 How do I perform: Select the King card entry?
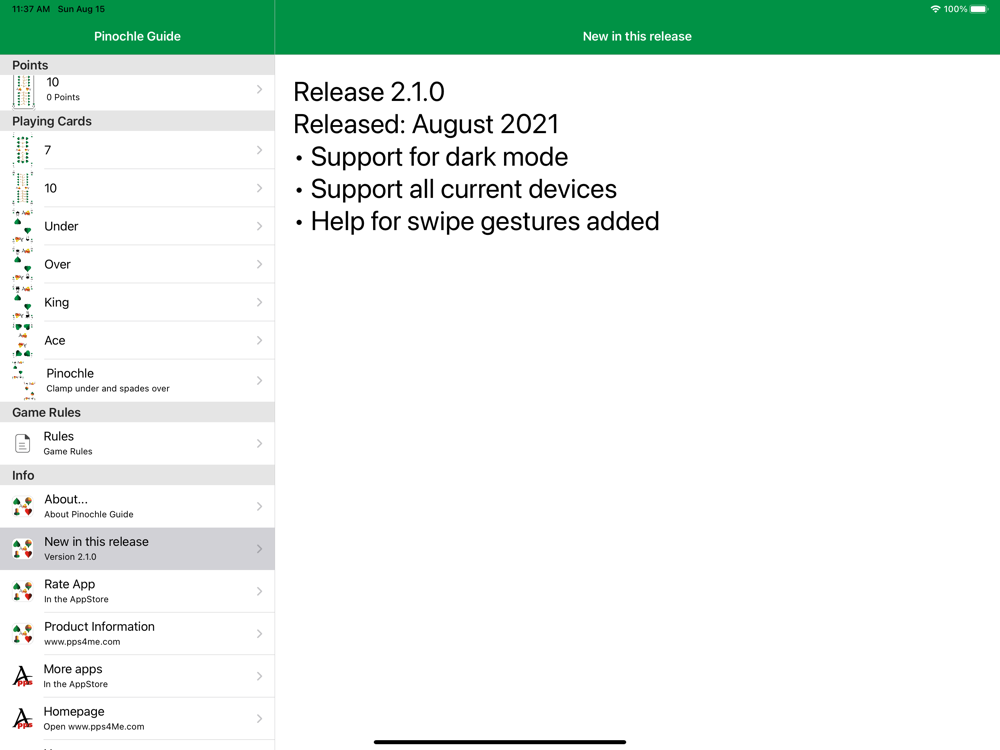tap(137, 302)
